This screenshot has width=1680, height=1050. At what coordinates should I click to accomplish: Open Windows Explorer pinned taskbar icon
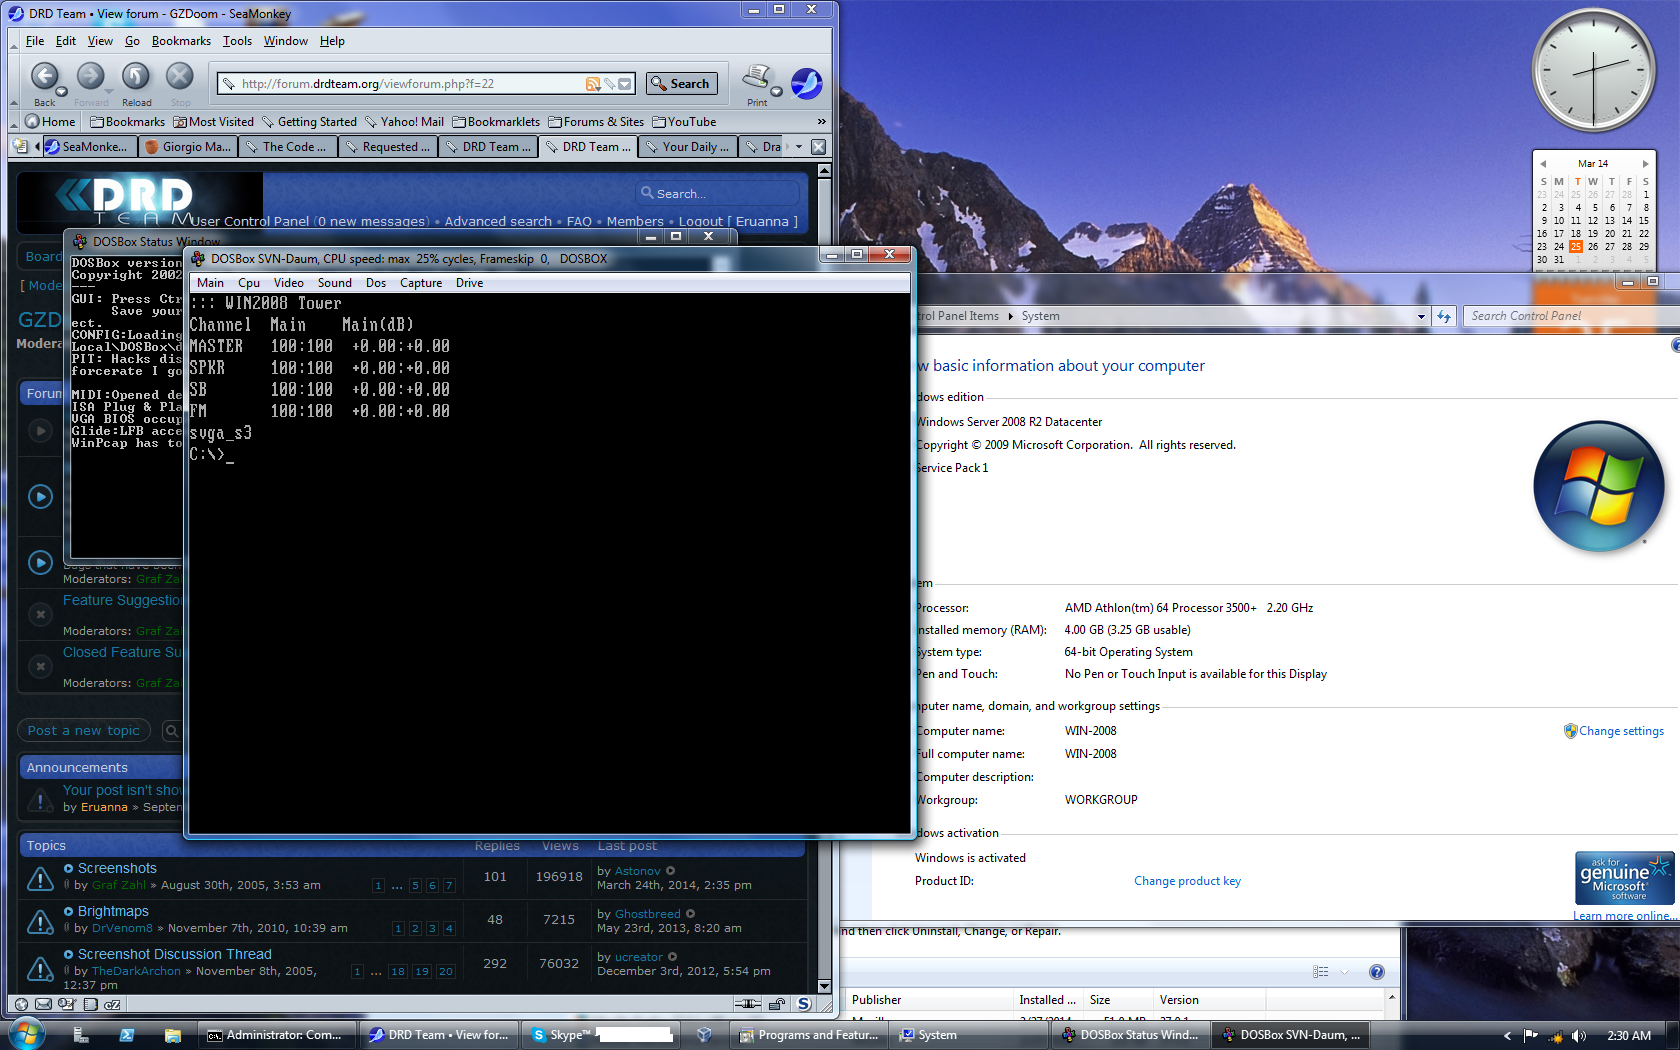[x=173, y=1035]
